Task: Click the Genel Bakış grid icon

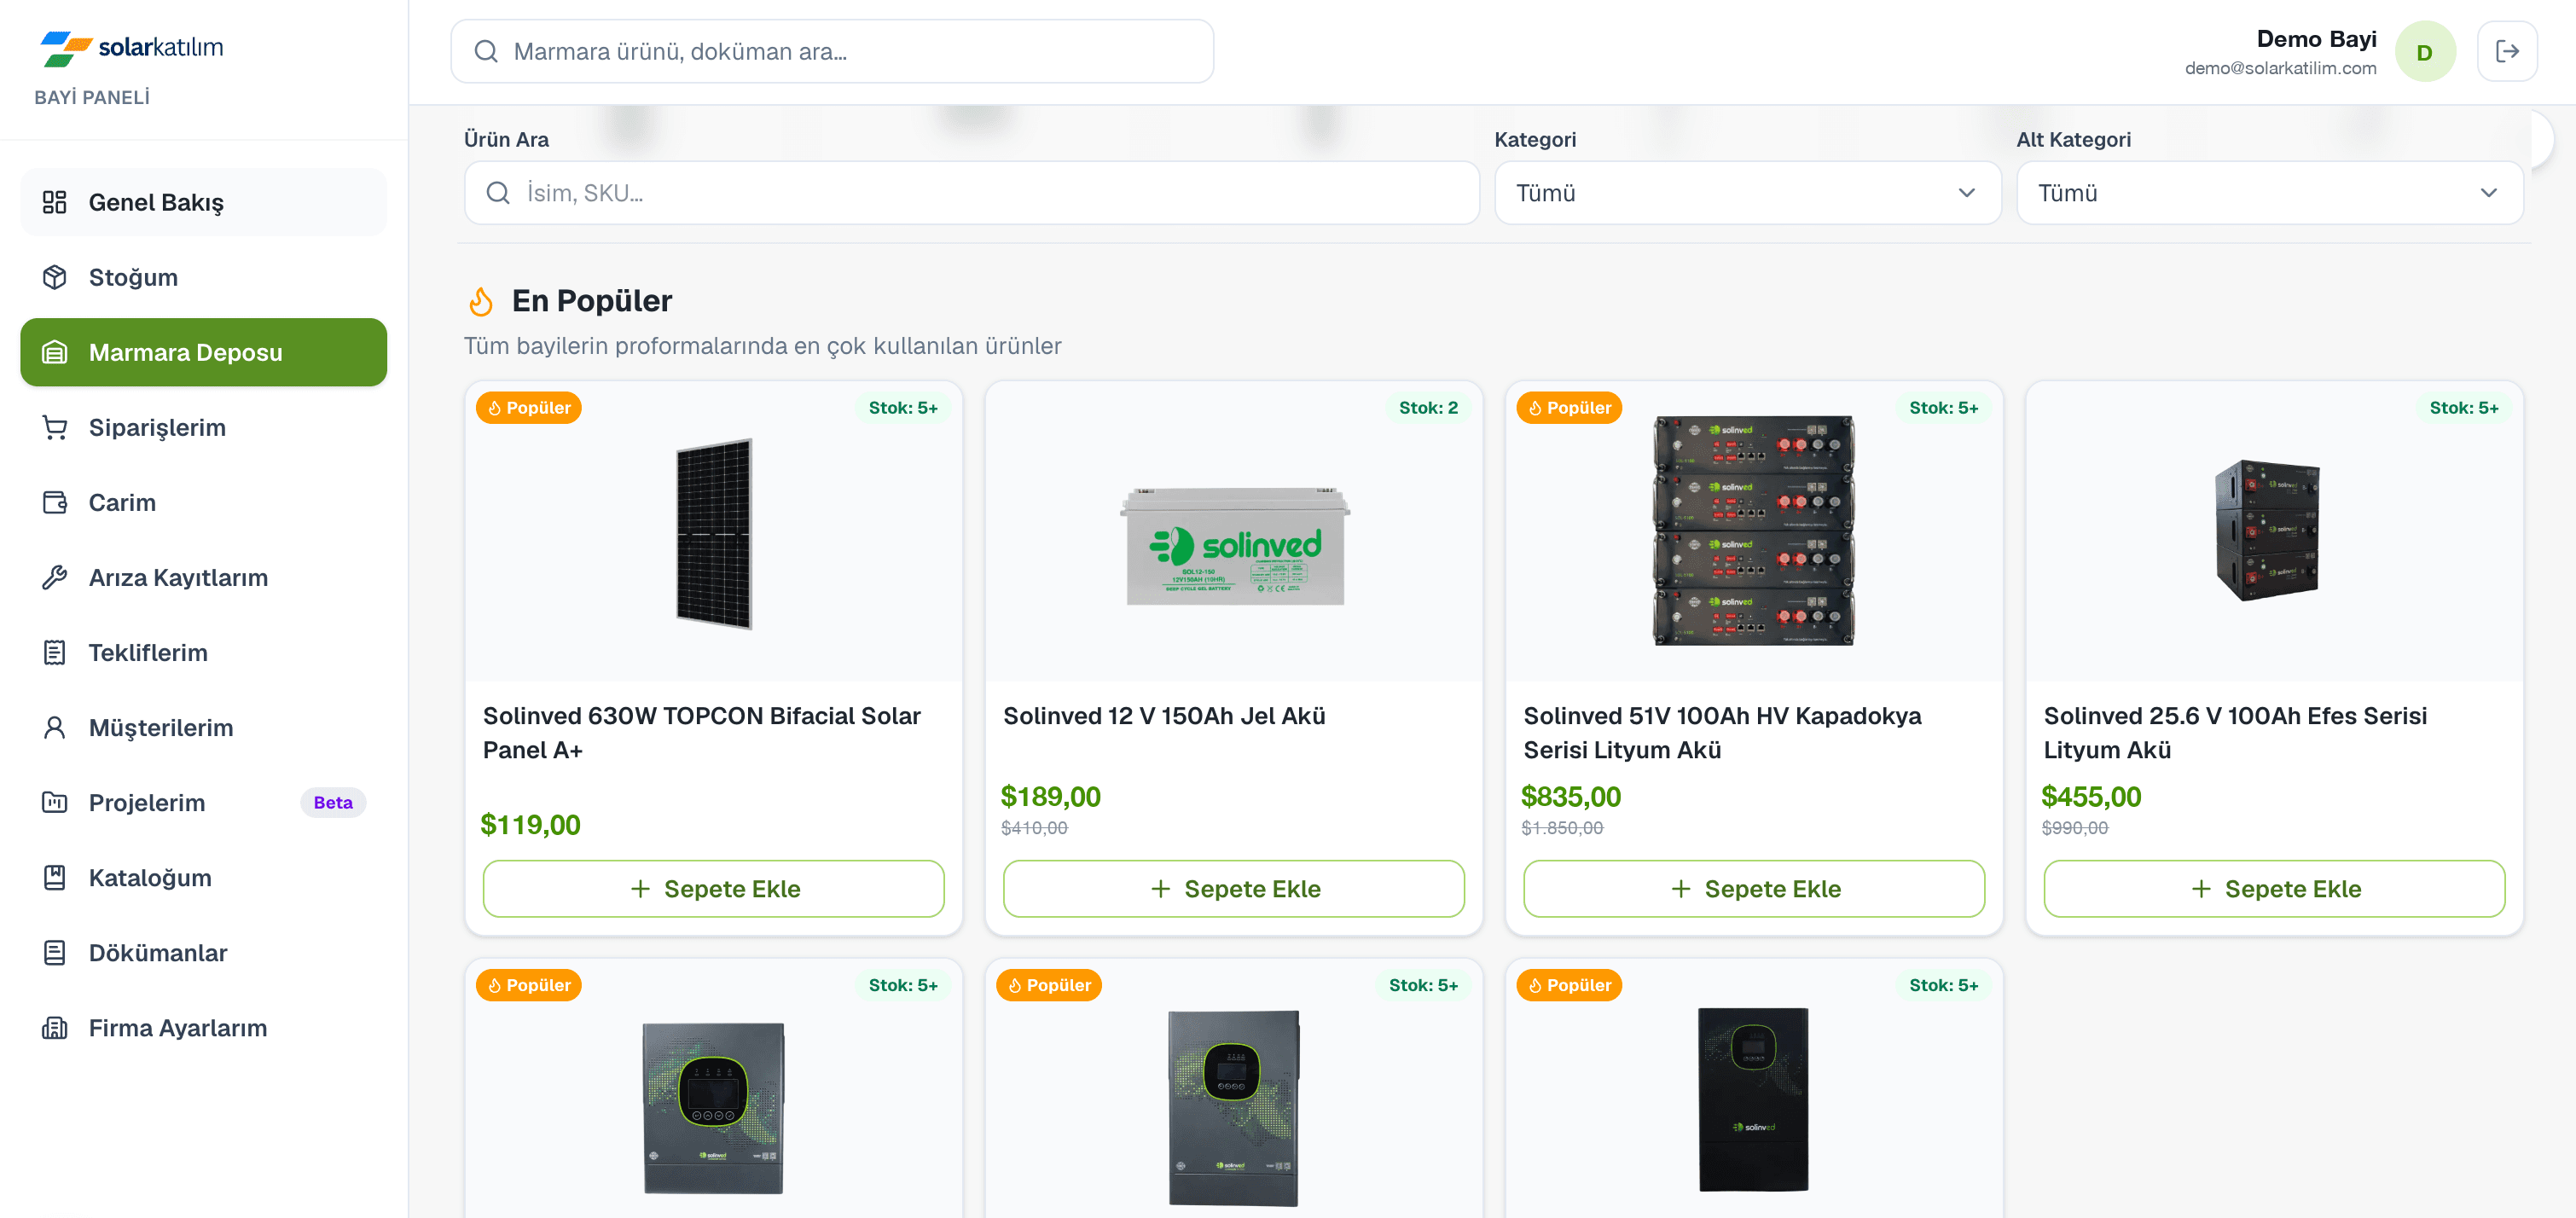Action: pyautogui.click(x=54, y=202)
